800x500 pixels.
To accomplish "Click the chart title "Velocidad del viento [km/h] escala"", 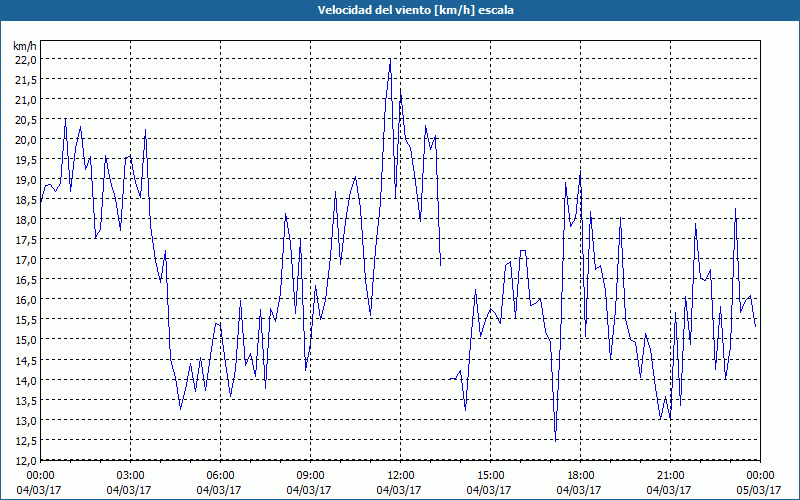I will [x=415, y=10].
